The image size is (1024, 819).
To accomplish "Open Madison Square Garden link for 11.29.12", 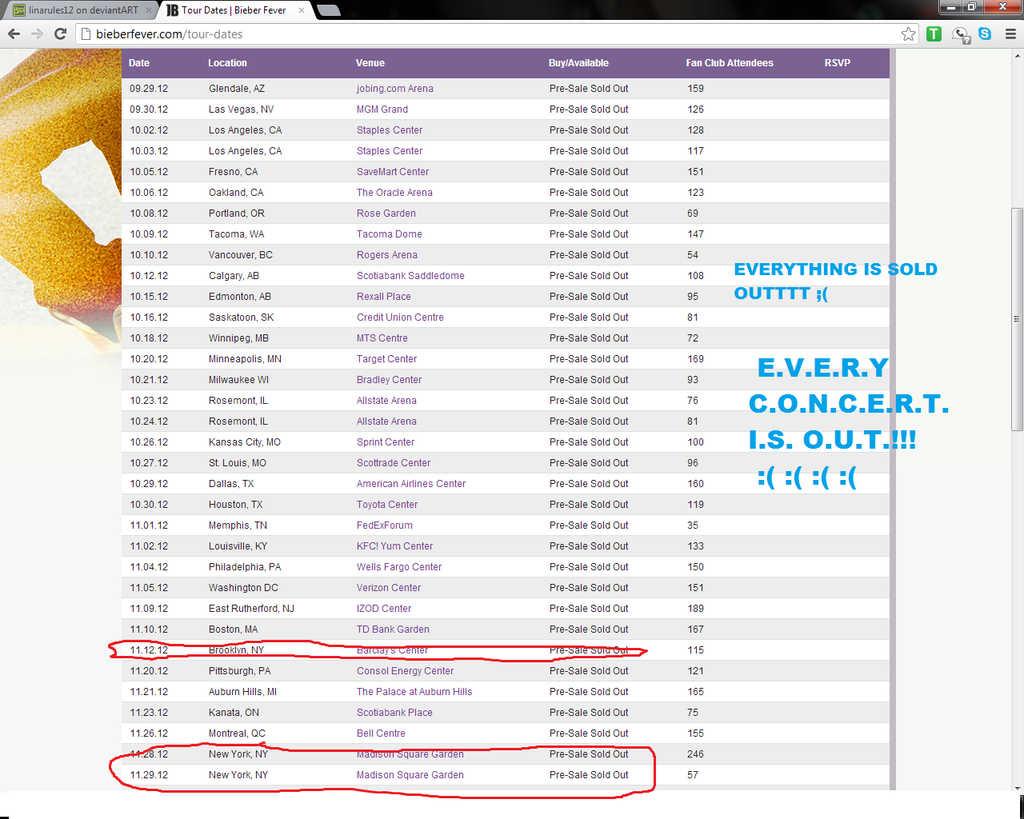I will [x=410, y=775].
